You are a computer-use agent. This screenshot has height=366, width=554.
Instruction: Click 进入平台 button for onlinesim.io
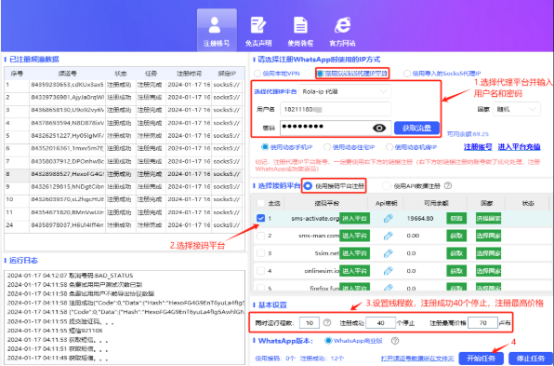pos(354,271)
